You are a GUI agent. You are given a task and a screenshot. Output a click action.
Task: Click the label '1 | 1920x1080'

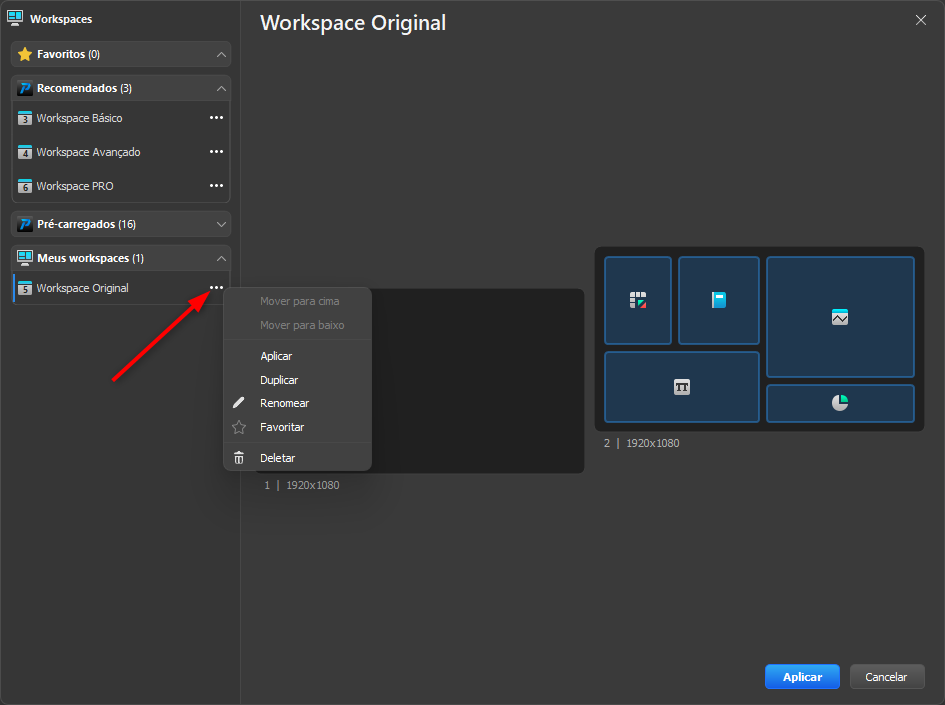pos(302,485)
